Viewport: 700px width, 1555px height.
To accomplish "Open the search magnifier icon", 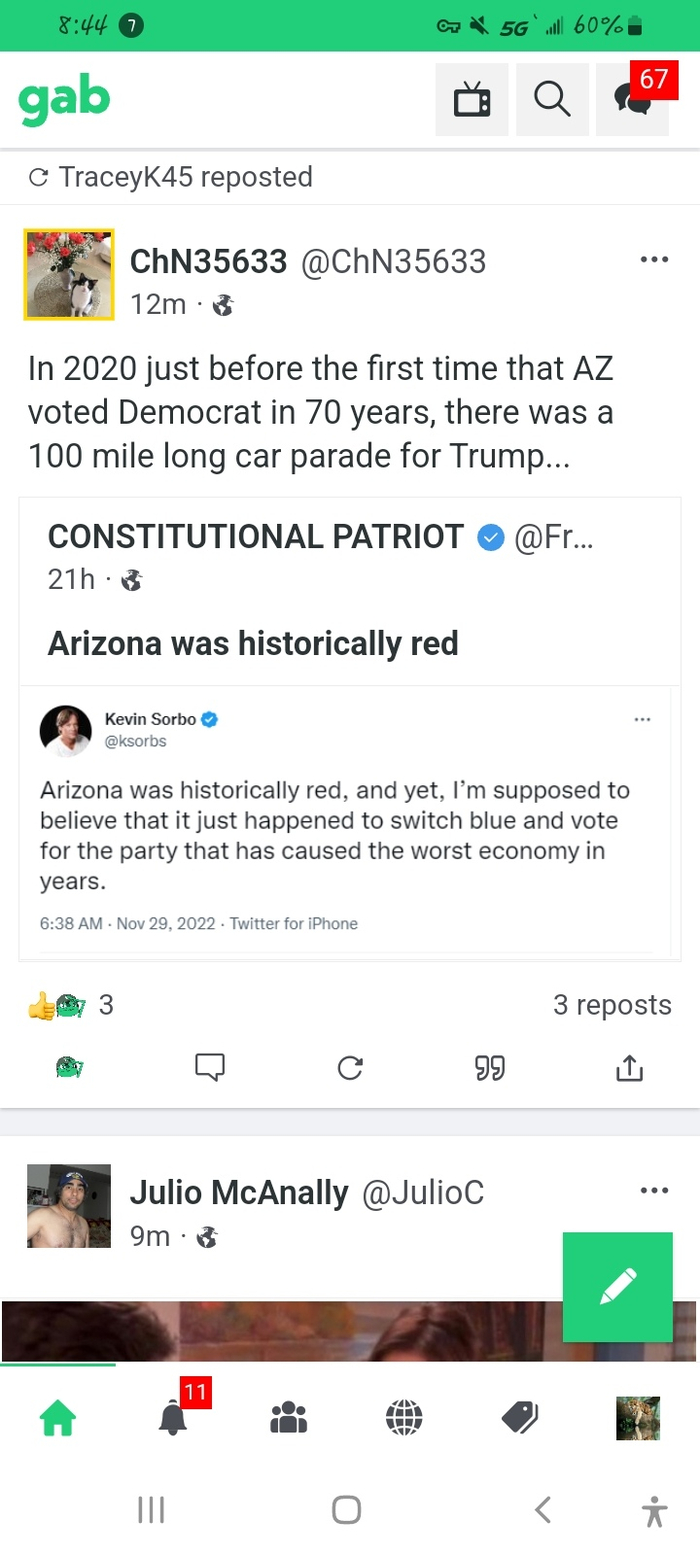I will (552, 99).
